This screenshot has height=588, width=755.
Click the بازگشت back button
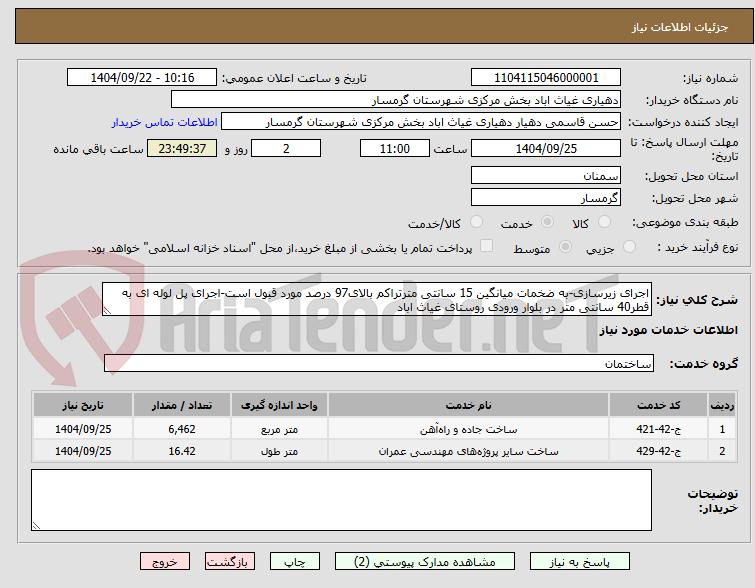230,562
